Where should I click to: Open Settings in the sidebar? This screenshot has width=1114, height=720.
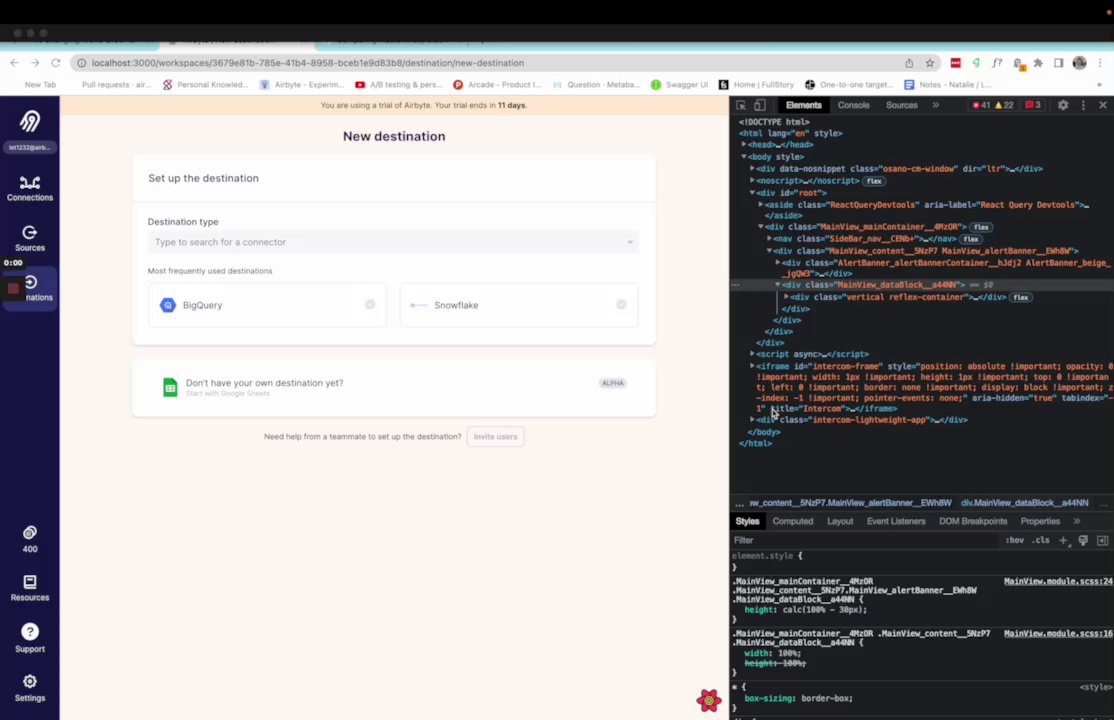[30, 688]
